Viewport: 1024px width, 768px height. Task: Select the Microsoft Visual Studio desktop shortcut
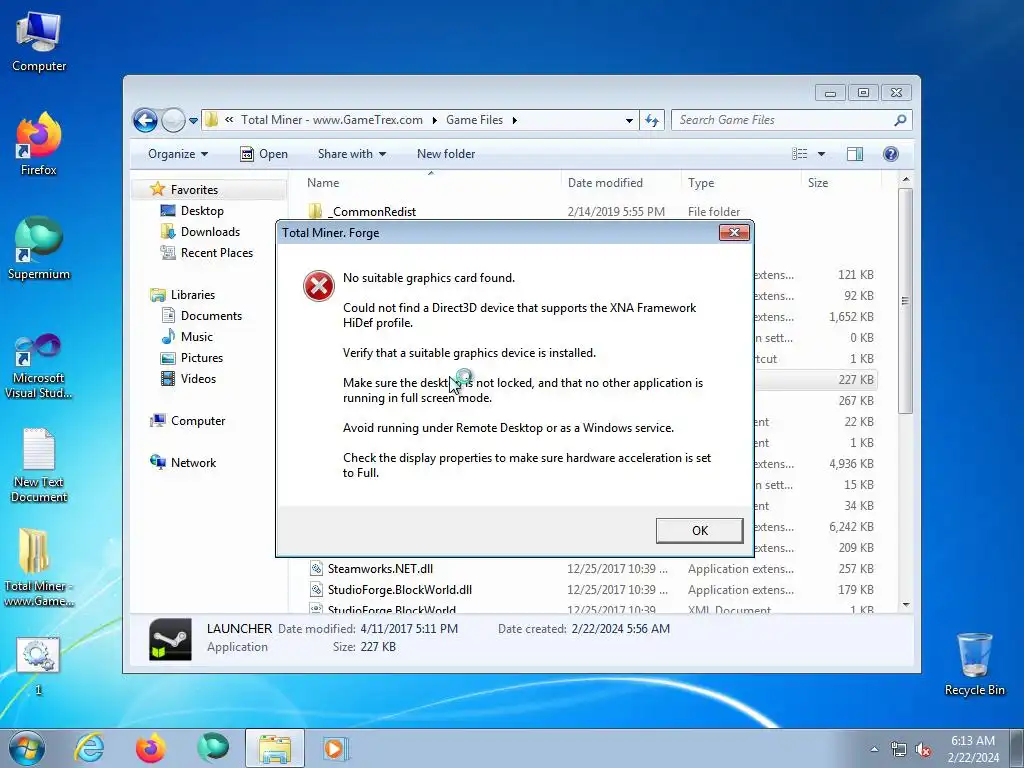(39, 366)
